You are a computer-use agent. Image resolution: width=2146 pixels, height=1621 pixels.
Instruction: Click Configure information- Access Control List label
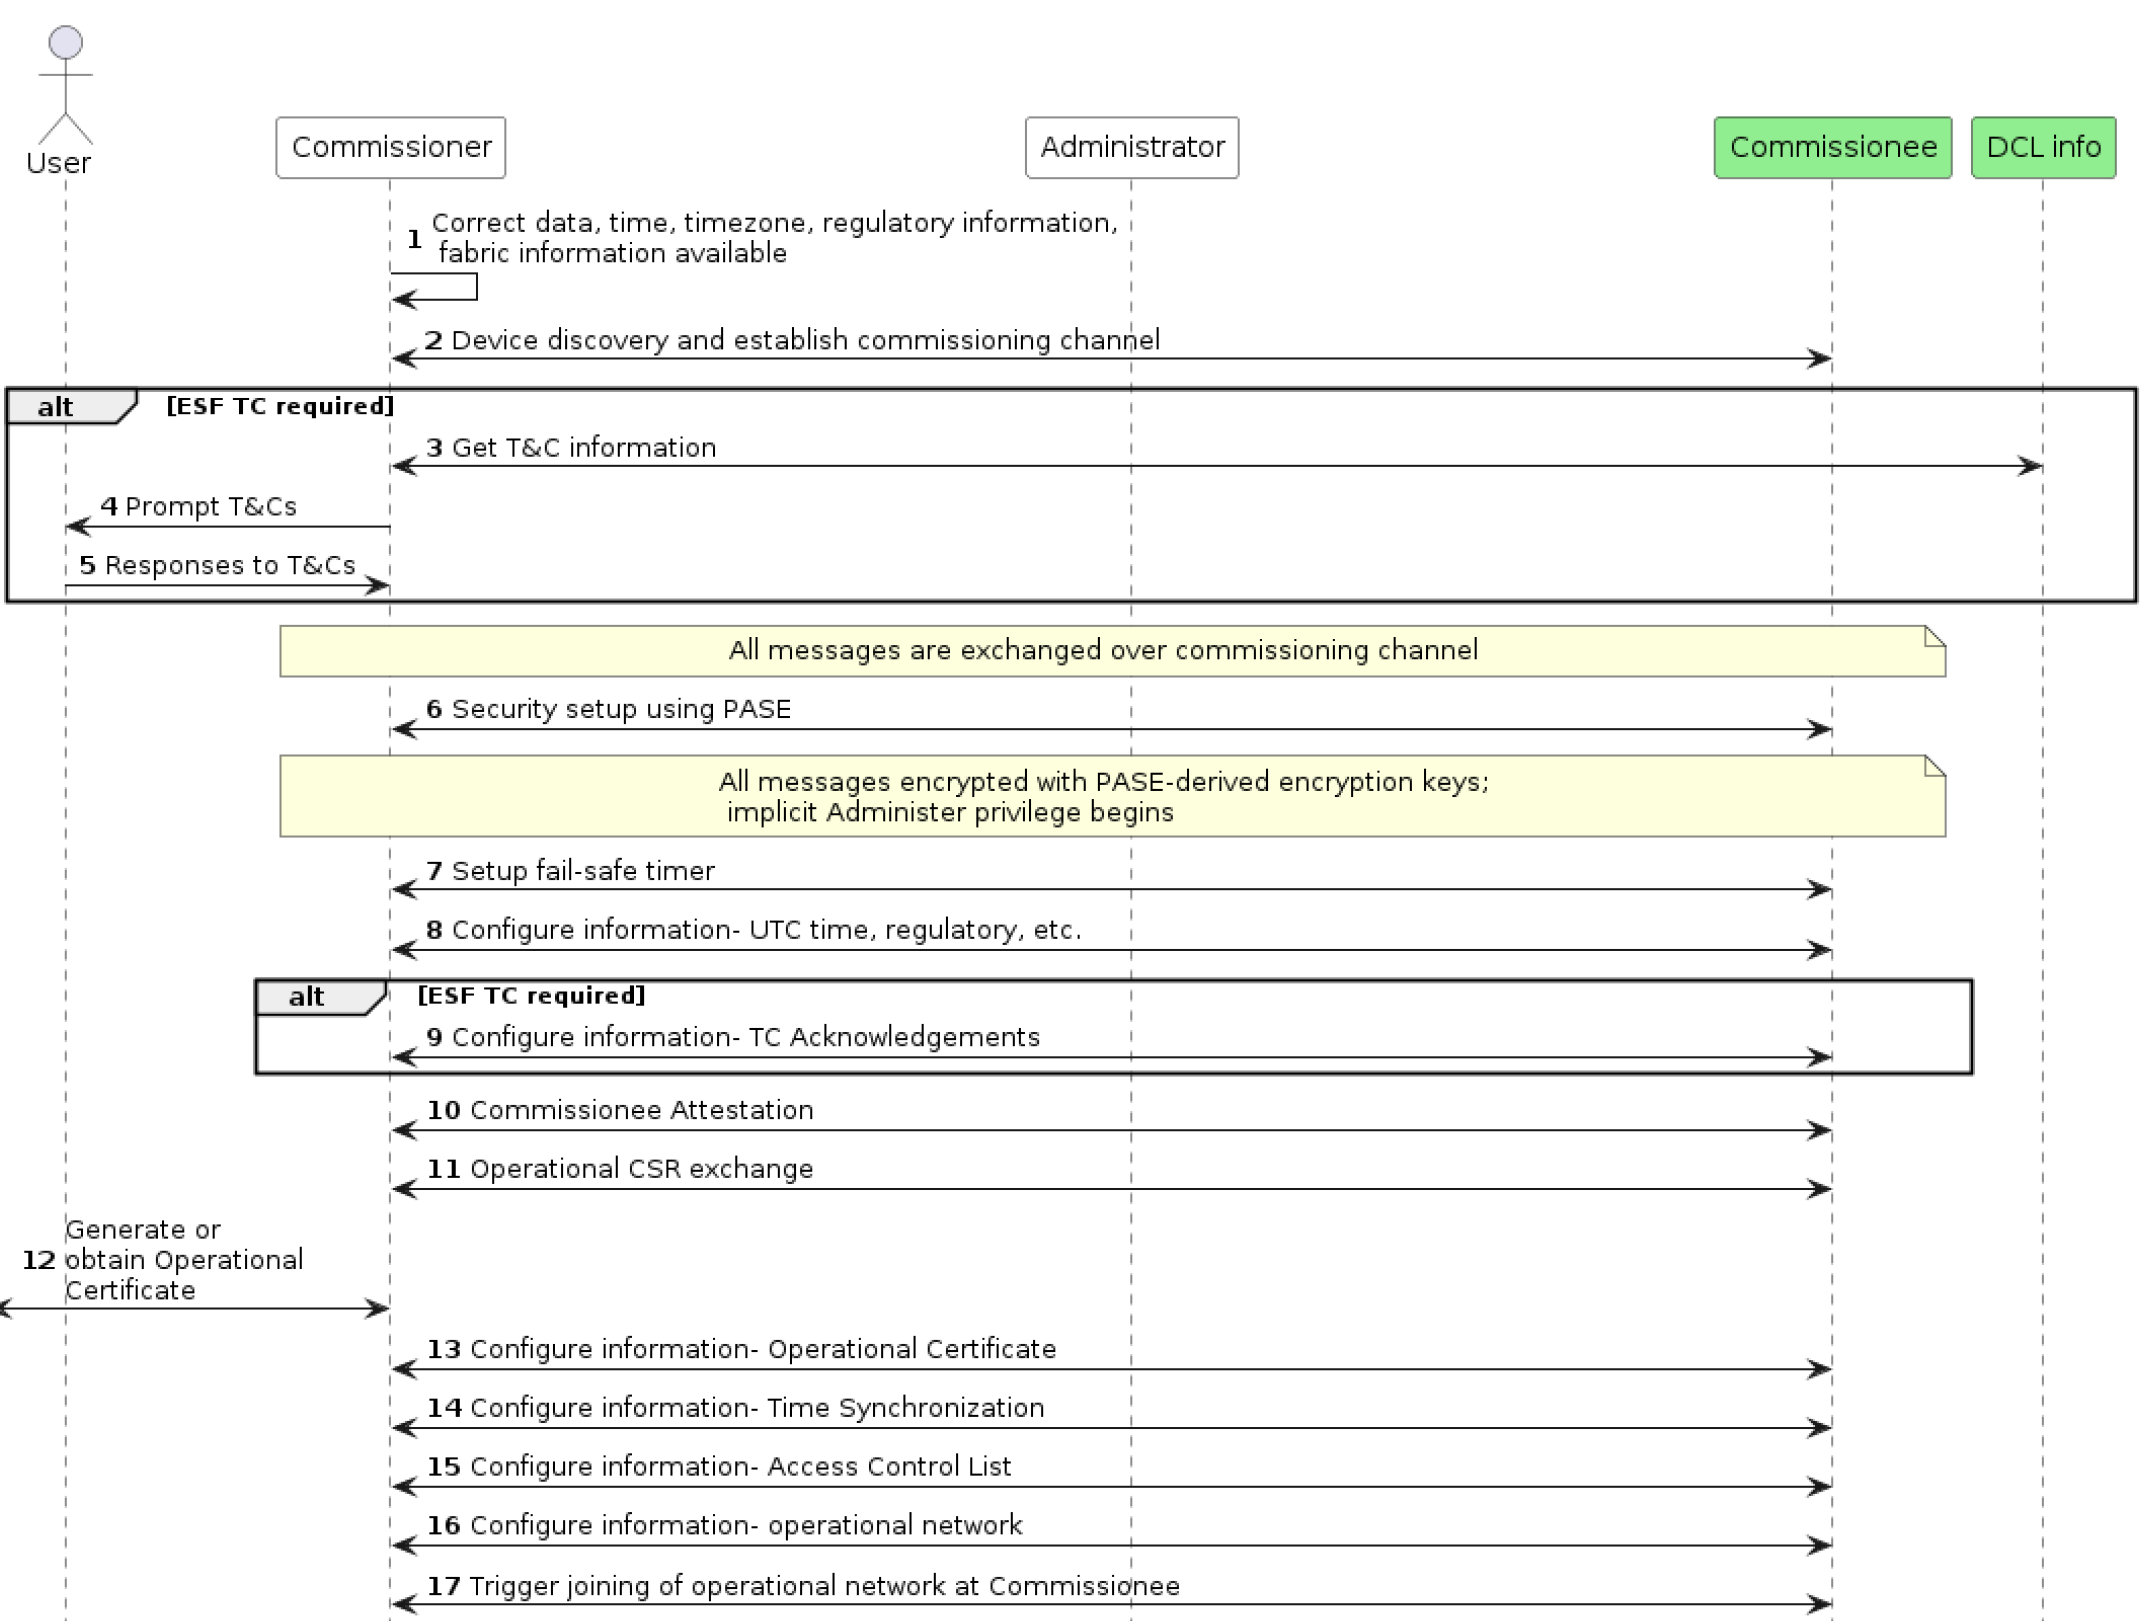click(x=739, y=1467)
